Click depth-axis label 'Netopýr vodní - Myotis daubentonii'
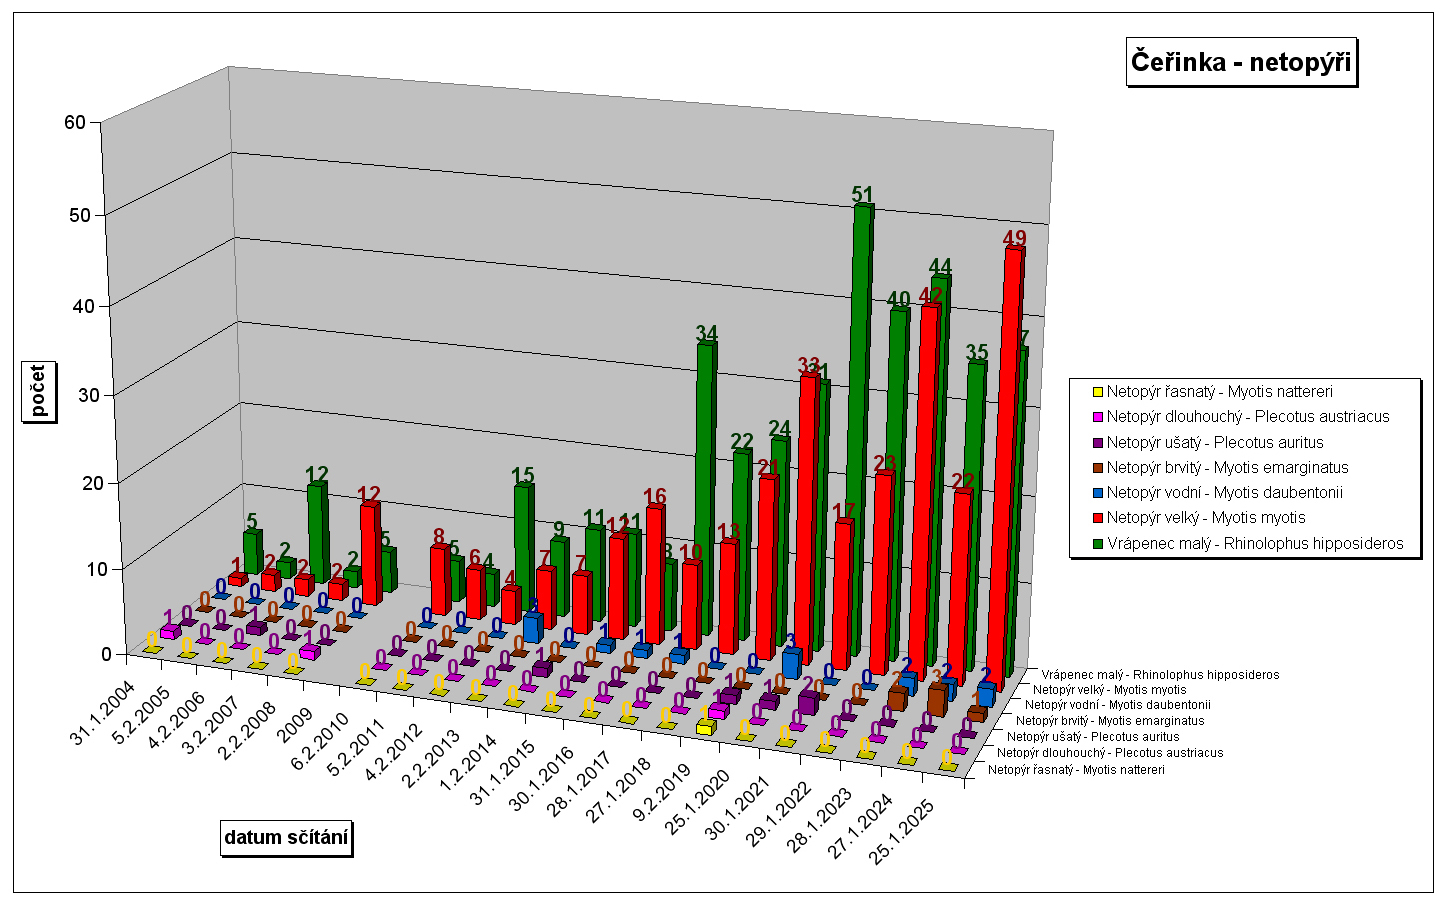 click(1117, 705)
